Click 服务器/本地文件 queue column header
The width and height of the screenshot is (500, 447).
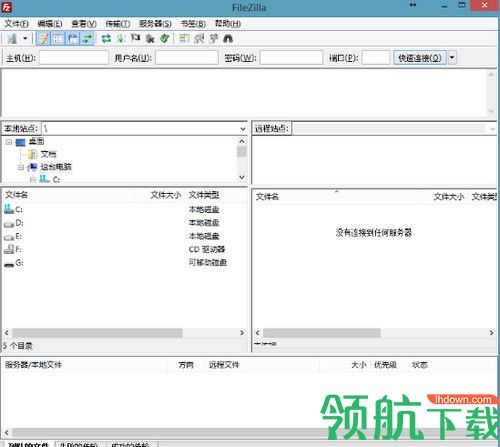(x=85, y=365)
